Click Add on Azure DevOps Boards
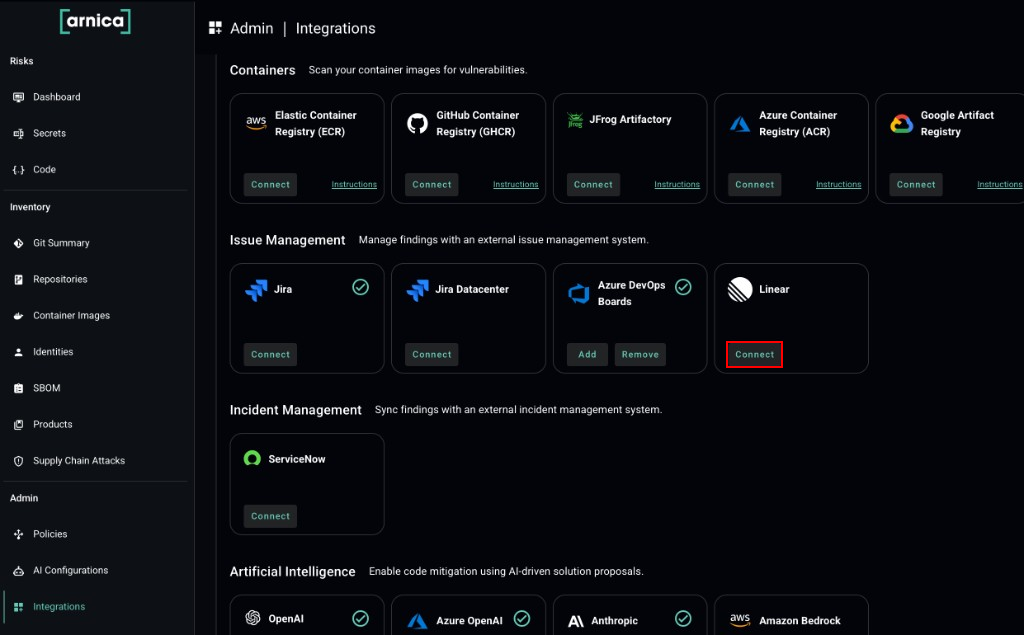The width and height of the screenshot is (1024, 635). 587,354
